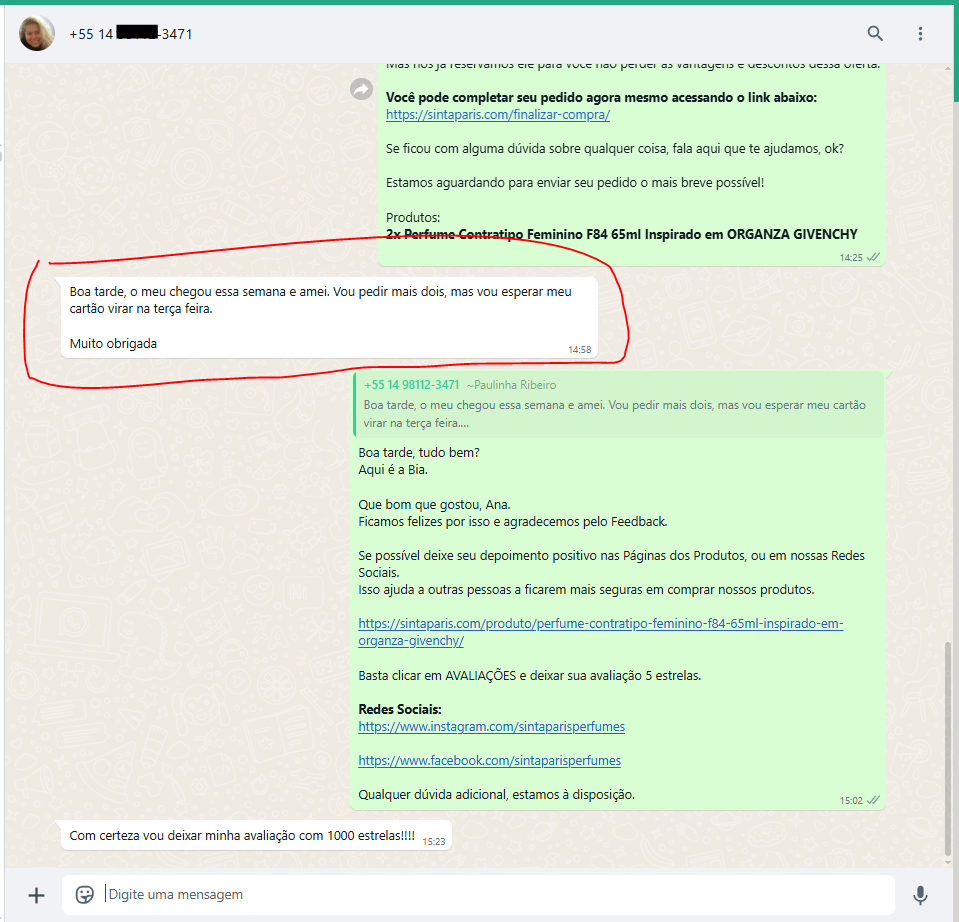Open the chat search magnifier icon
The image size is (959, 922).
click(875, 34)
